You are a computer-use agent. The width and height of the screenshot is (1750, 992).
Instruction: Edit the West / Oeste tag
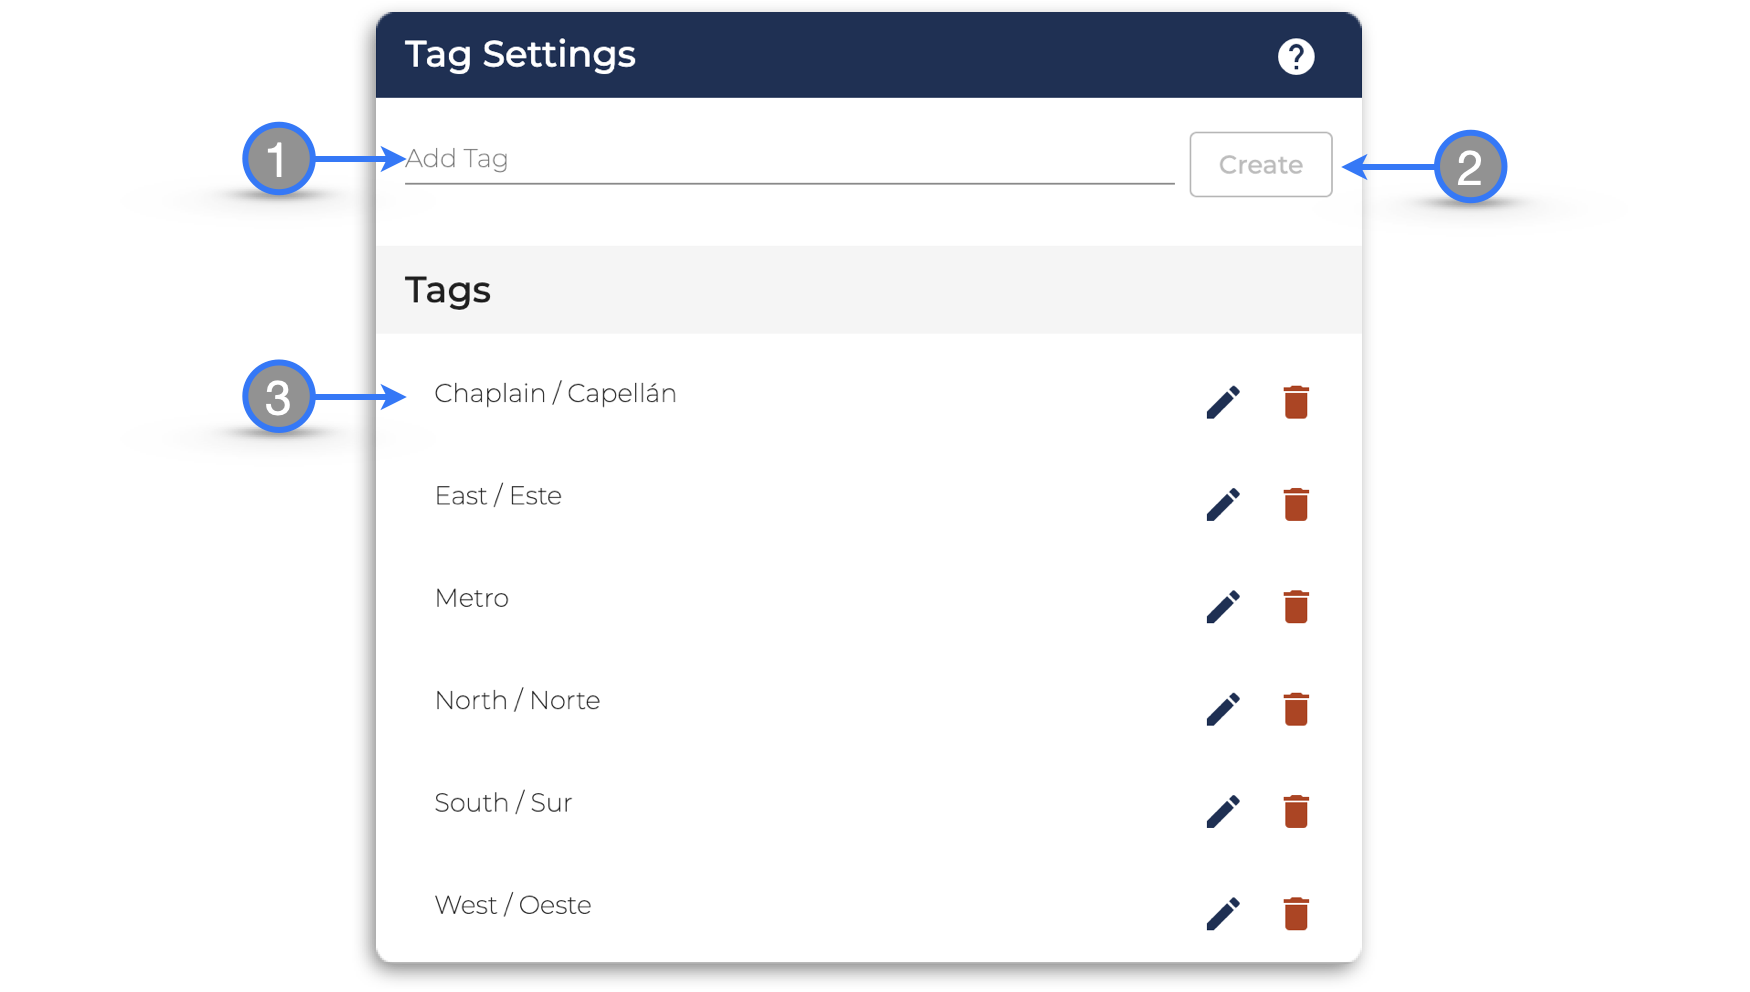point(1223,913)
